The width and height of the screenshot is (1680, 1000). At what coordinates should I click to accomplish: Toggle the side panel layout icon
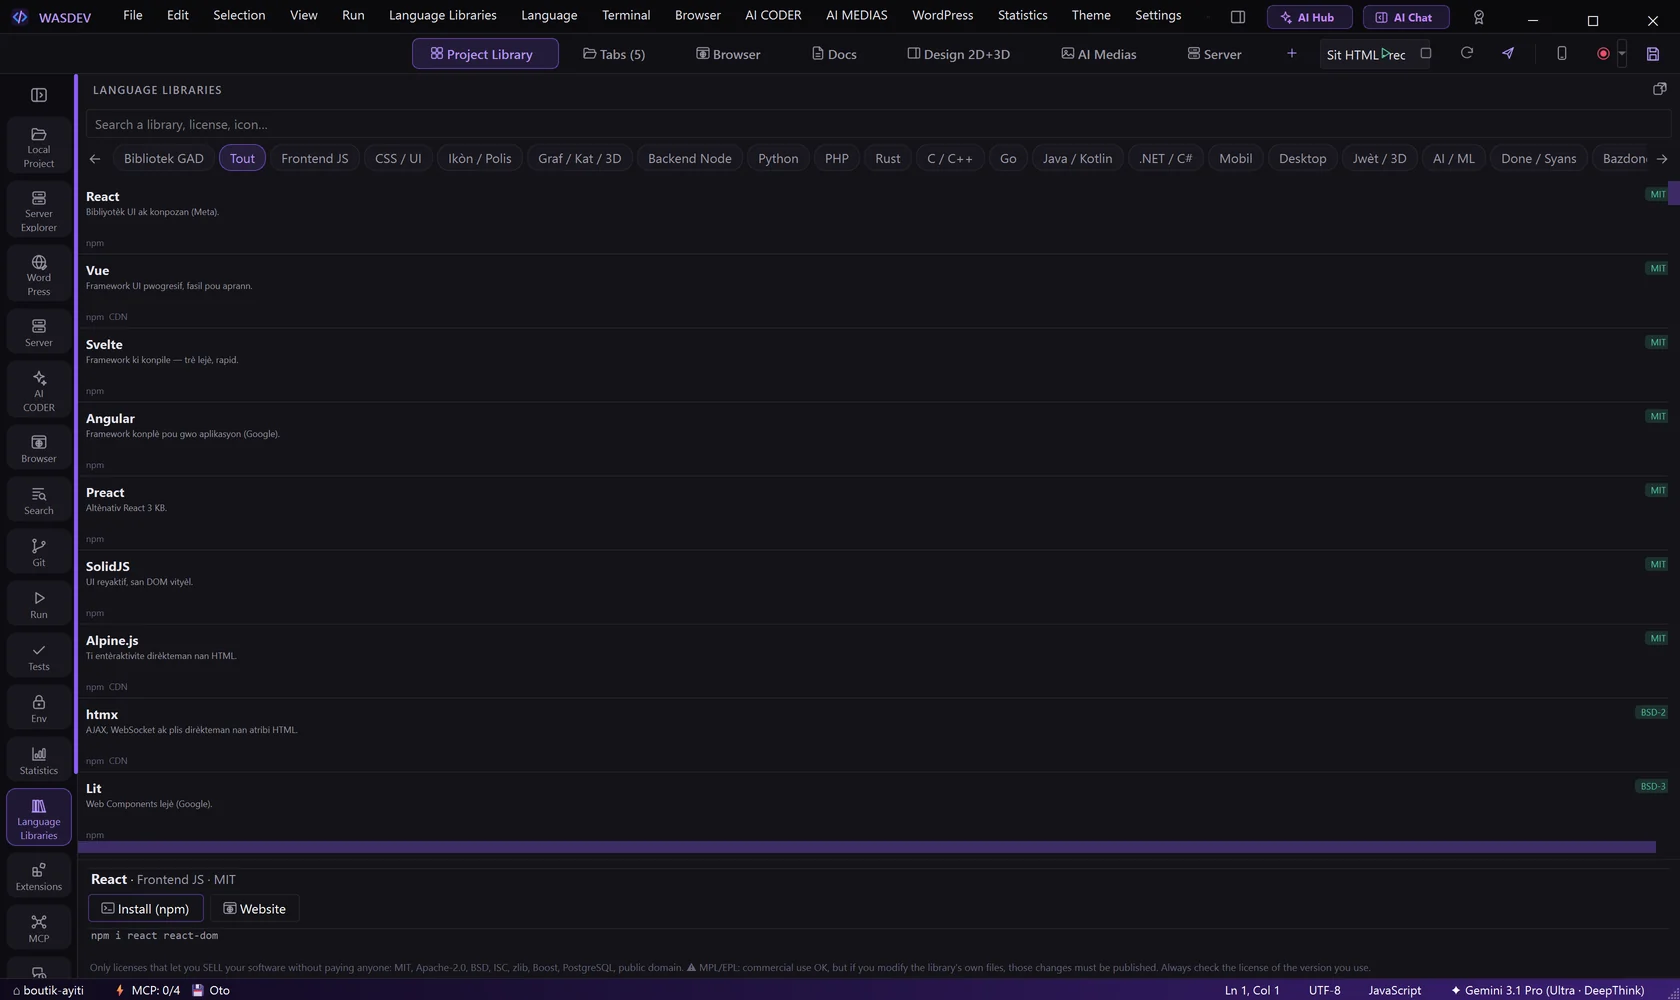pyautogui.click(x=1238, y=17)
